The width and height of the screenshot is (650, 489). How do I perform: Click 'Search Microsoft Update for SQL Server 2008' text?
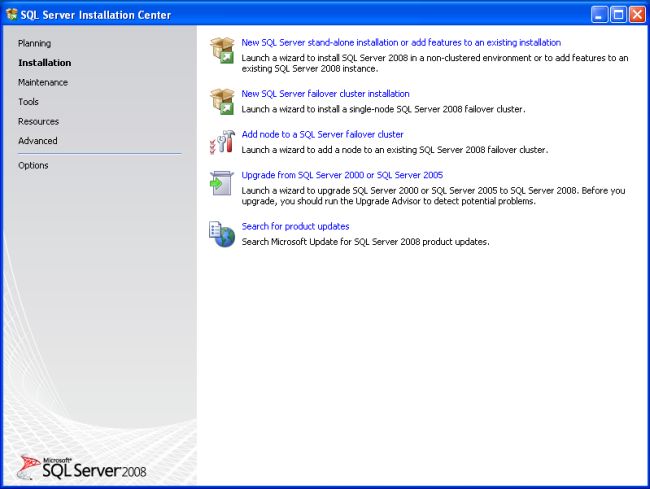coord(365,242)
